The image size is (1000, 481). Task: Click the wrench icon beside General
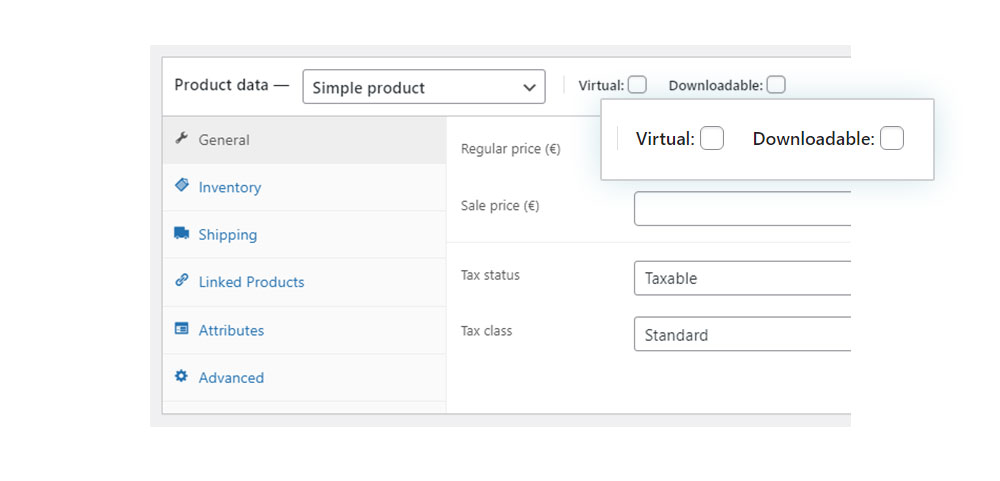coord(182,138)
